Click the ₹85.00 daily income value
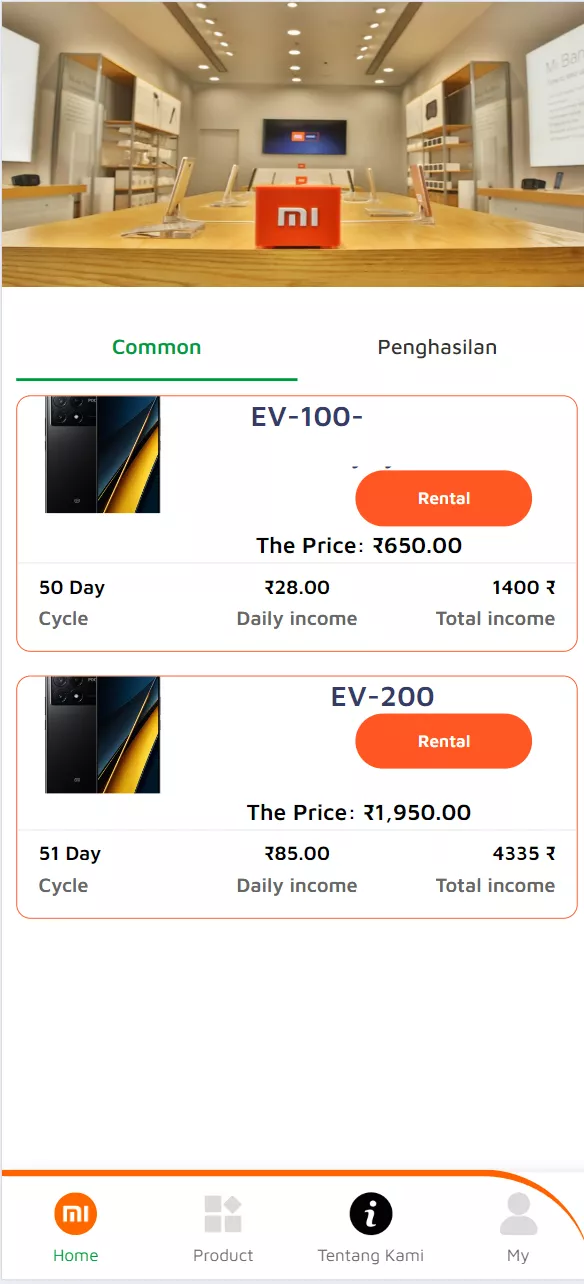584x1284 pixels. pos(297,853)
